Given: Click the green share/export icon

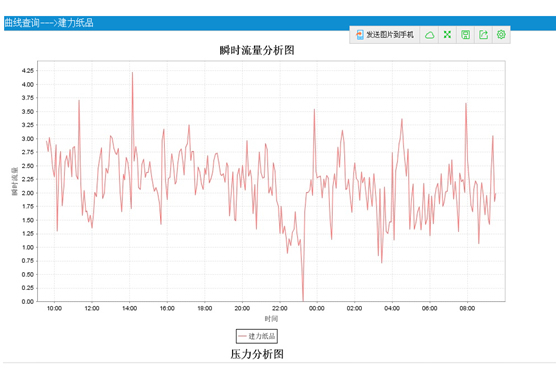Looking at the screenshot, I should 483,34.
